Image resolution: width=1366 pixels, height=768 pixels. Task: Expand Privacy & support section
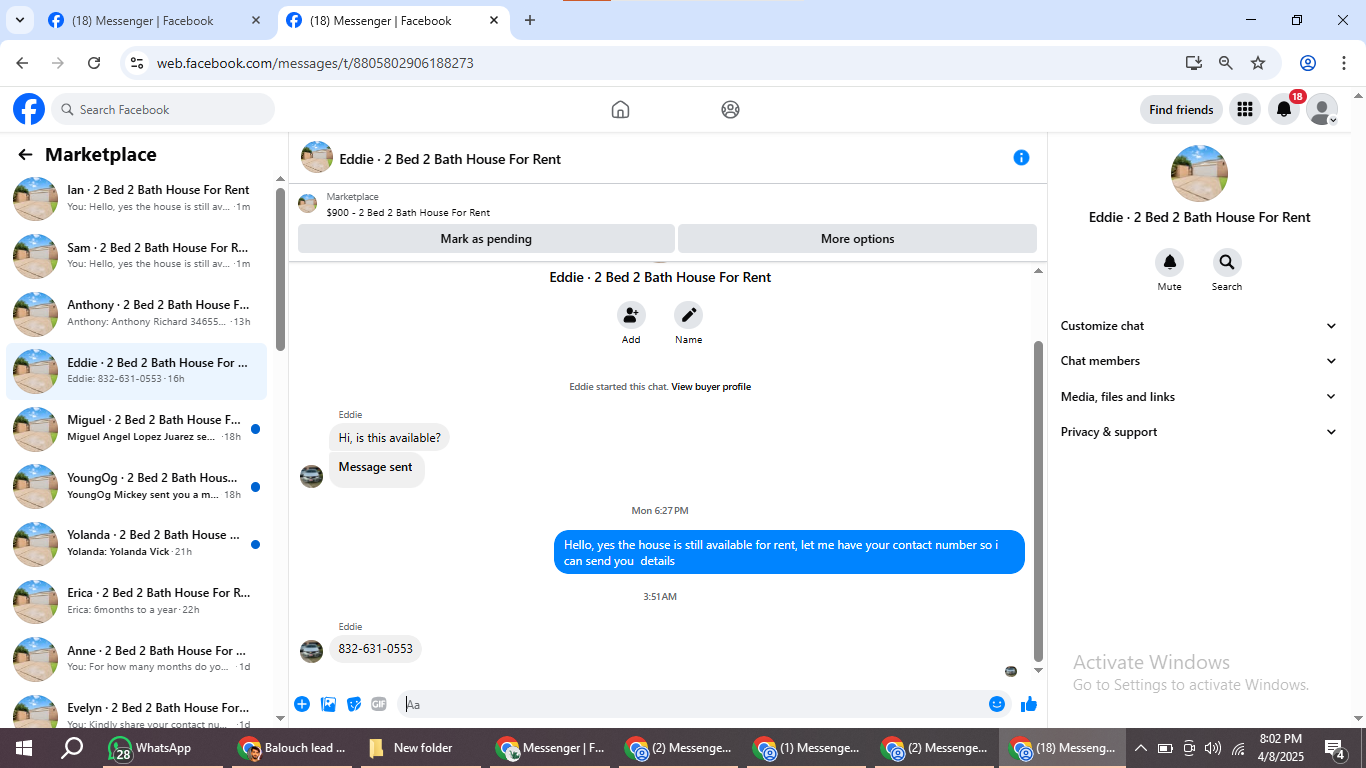[1198, 432]
